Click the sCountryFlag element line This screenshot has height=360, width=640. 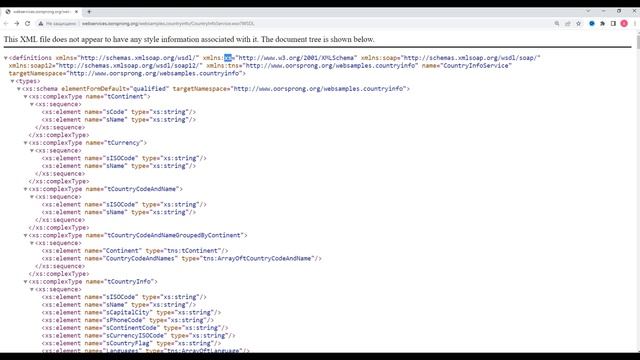point(131,344)
